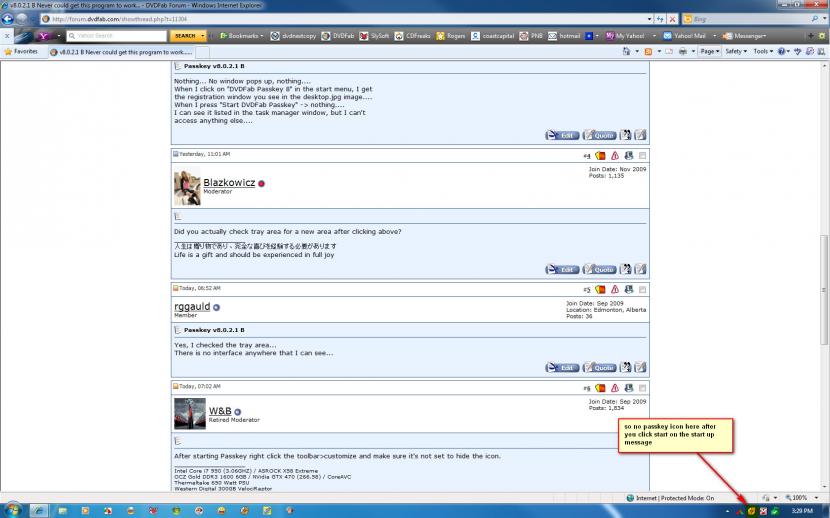Screen dimensions: 830x518
Task: Tick the moderation checkbox on post #6
Action: tap(642, 388)
